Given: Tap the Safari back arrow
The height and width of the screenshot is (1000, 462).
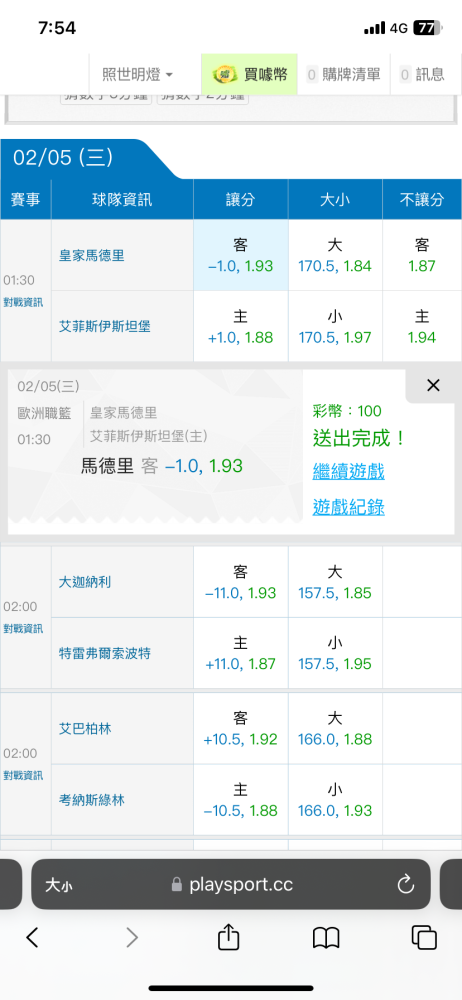Looking at the screenshot, I should click(33, 937).
